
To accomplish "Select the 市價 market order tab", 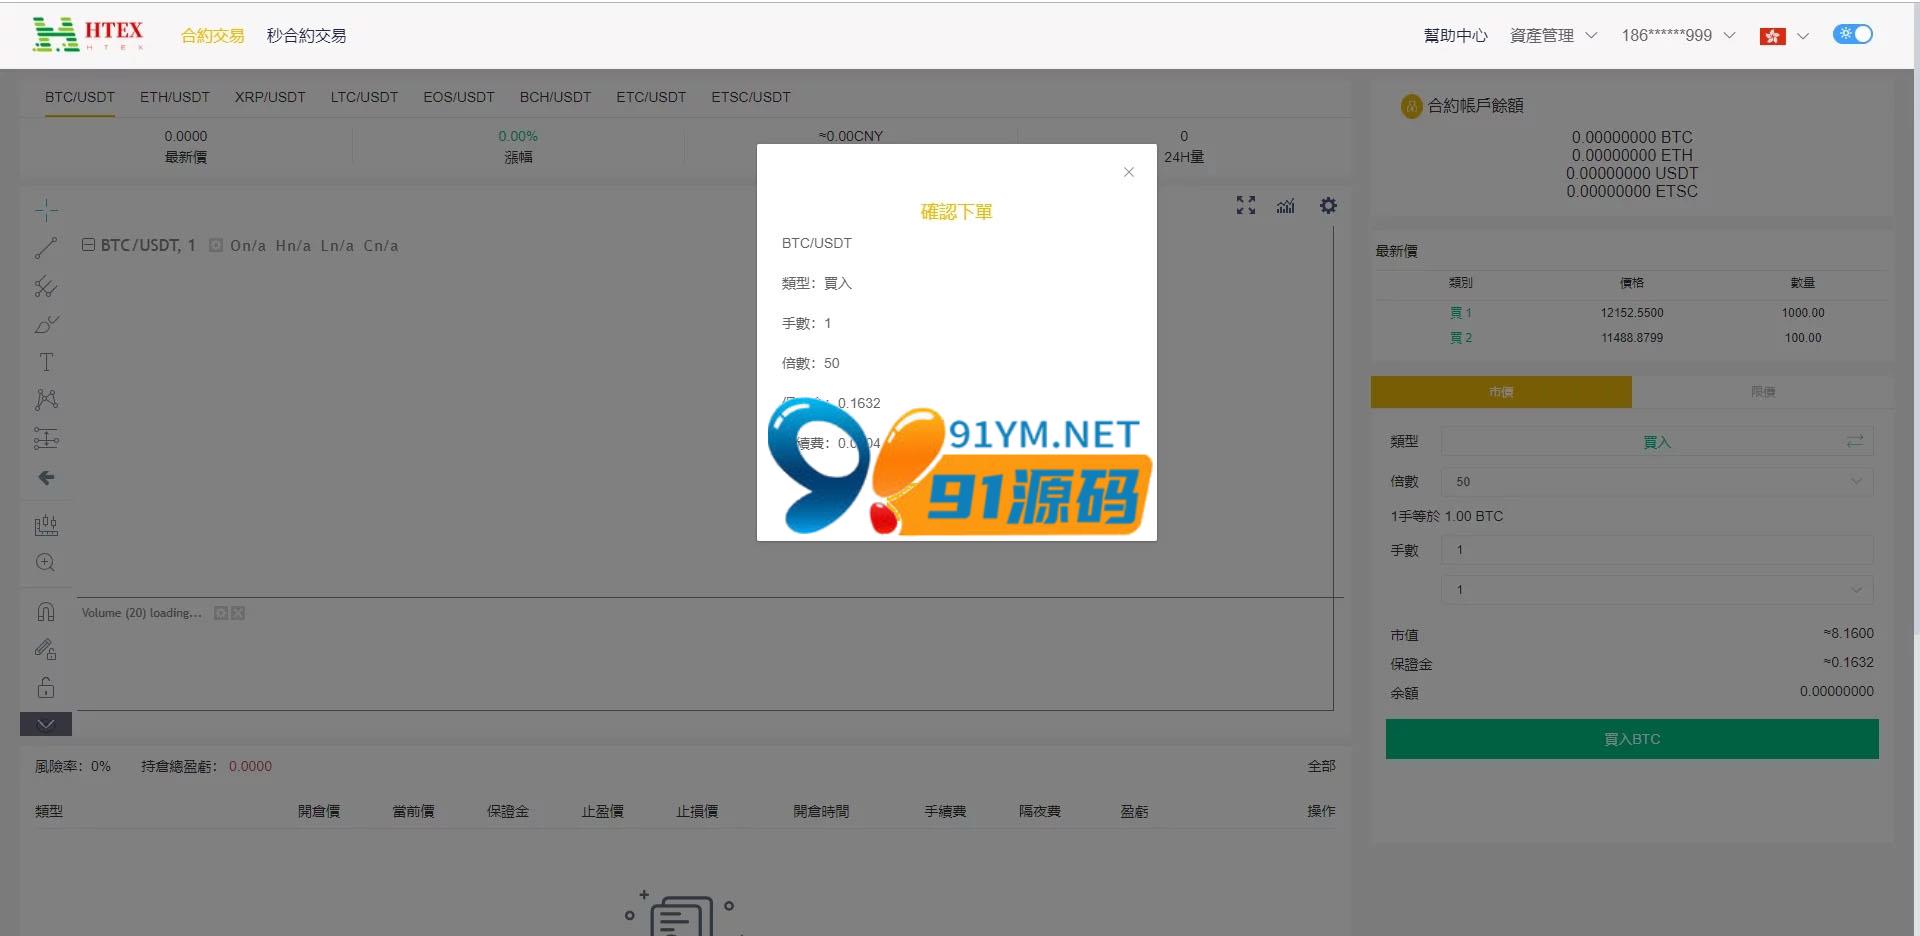I will 1501,392.
